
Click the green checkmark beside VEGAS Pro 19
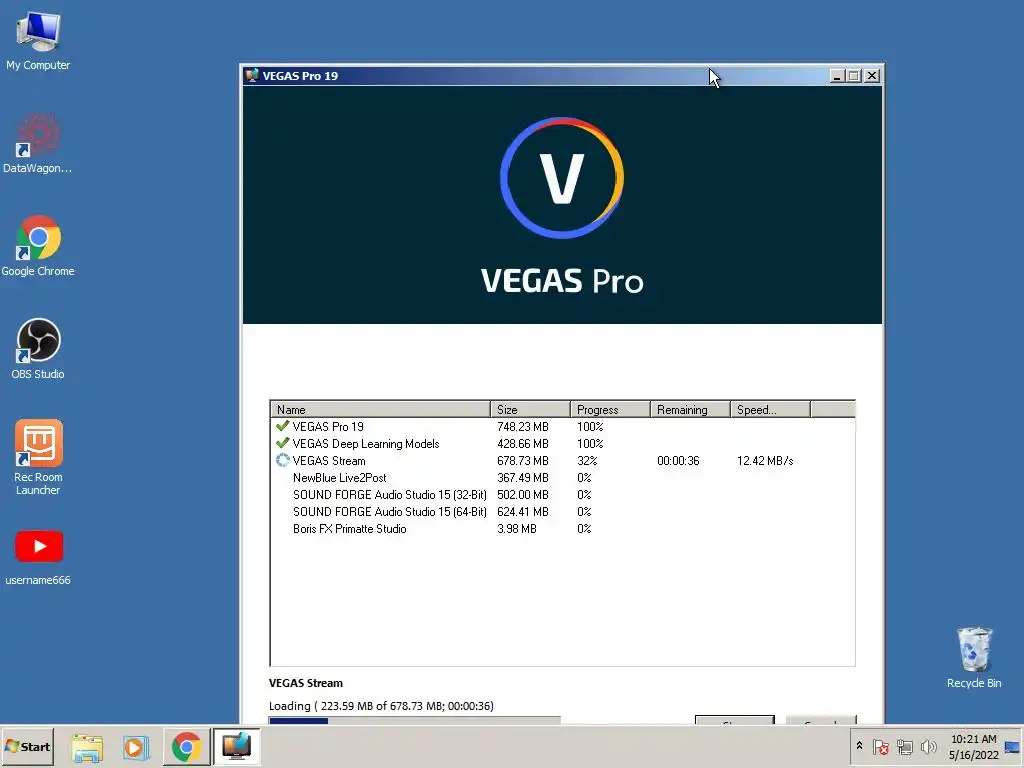pos(282,426)
